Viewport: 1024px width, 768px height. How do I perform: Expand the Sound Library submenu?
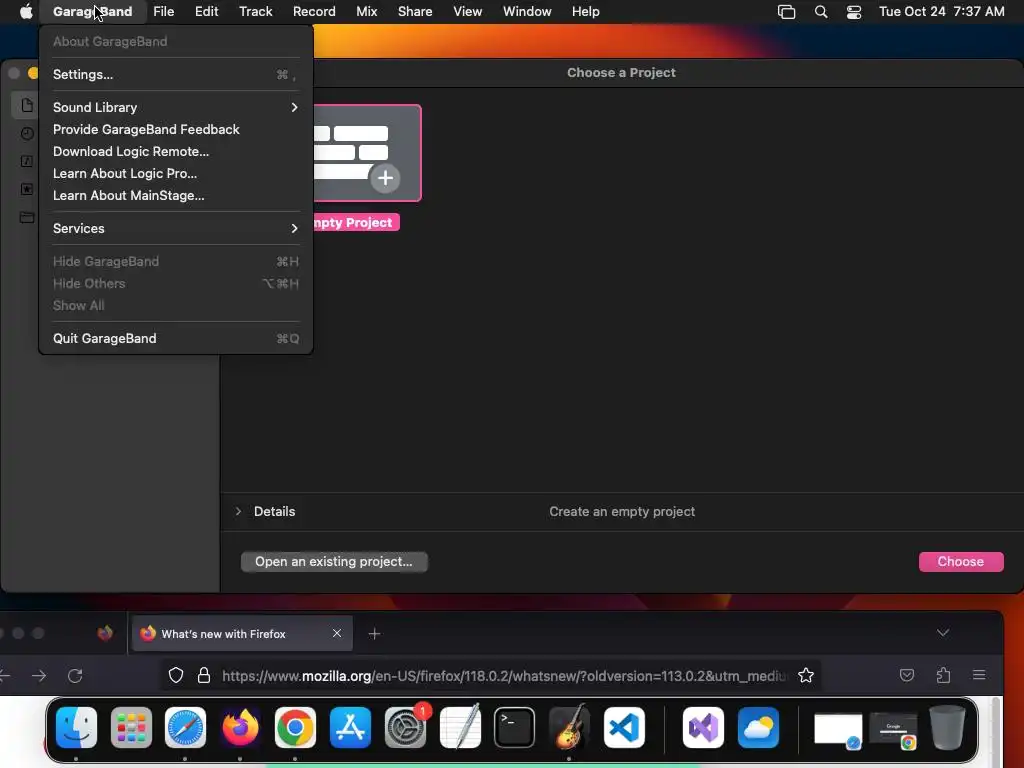point(176,107)
